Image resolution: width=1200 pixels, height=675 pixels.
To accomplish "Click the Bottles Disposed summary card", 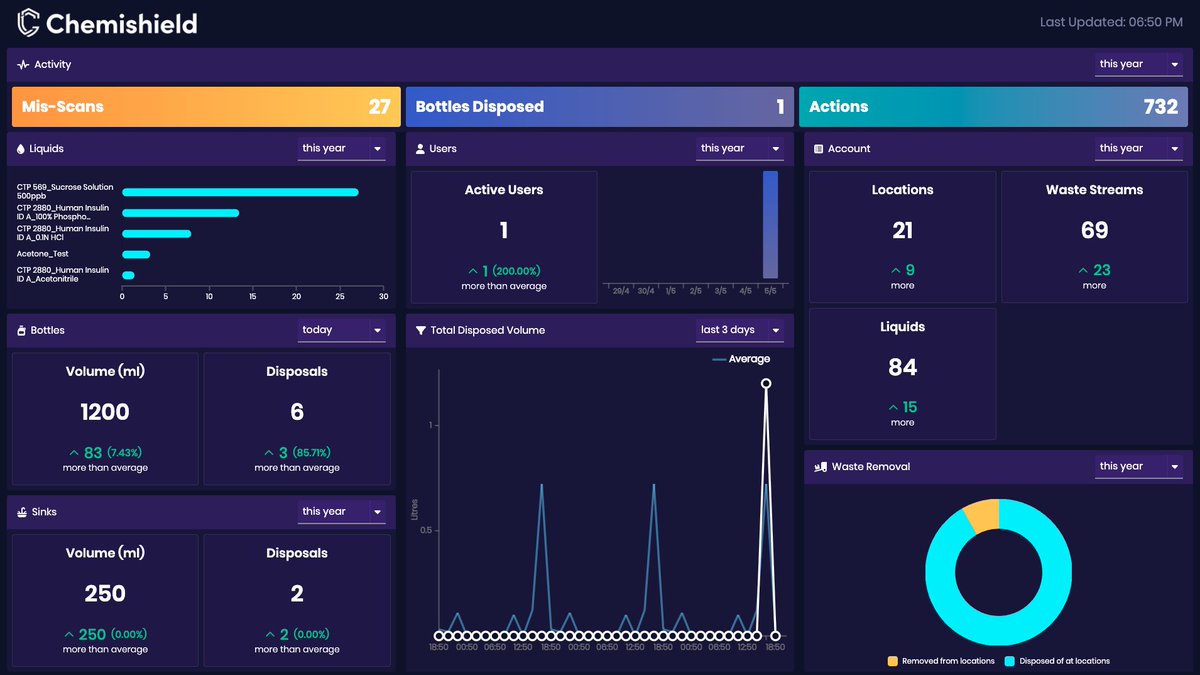I will click(x=600, y=107).
